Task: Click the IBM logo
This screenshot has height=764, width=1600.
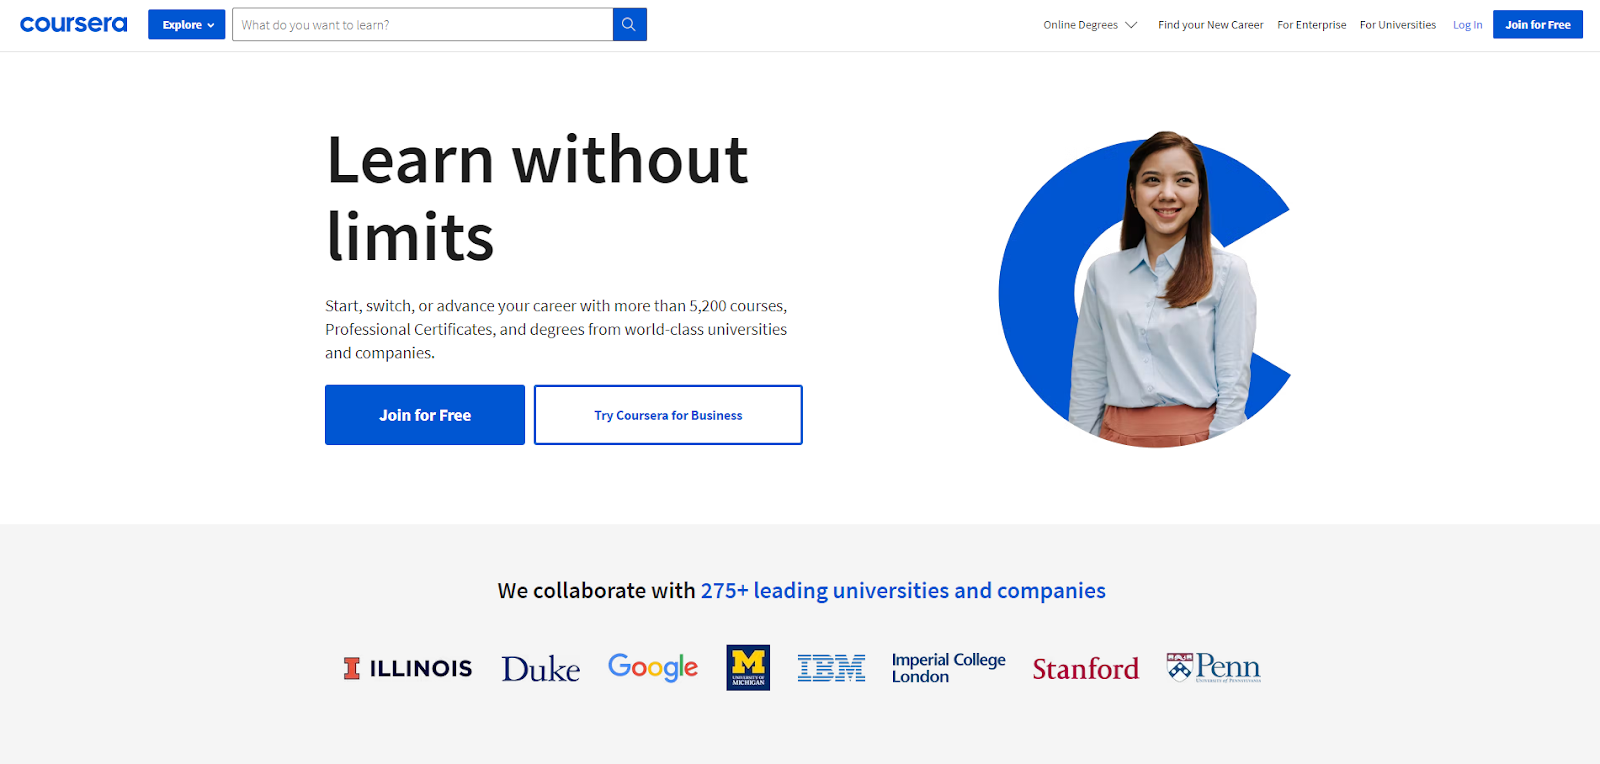Action: (x=831, y=668)
